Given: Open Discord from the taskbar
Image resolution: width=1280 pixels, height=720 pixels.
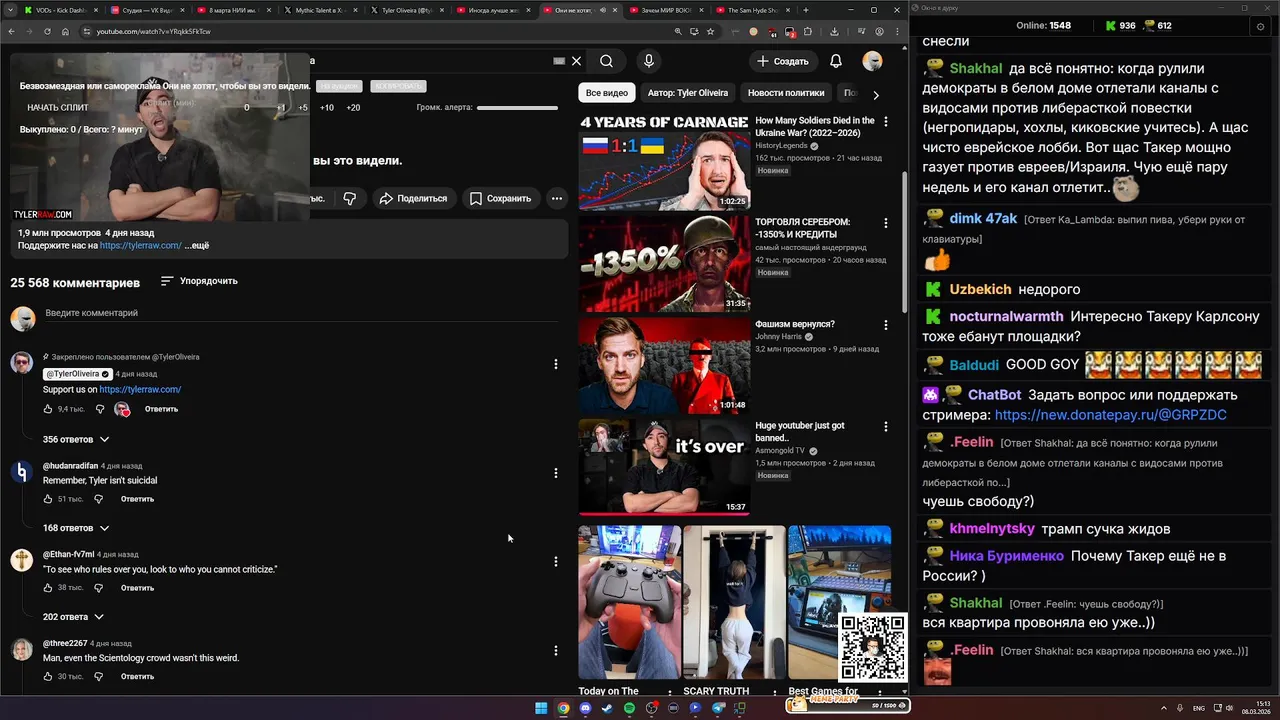Looking at the screenshot, I should click(585, 708).
